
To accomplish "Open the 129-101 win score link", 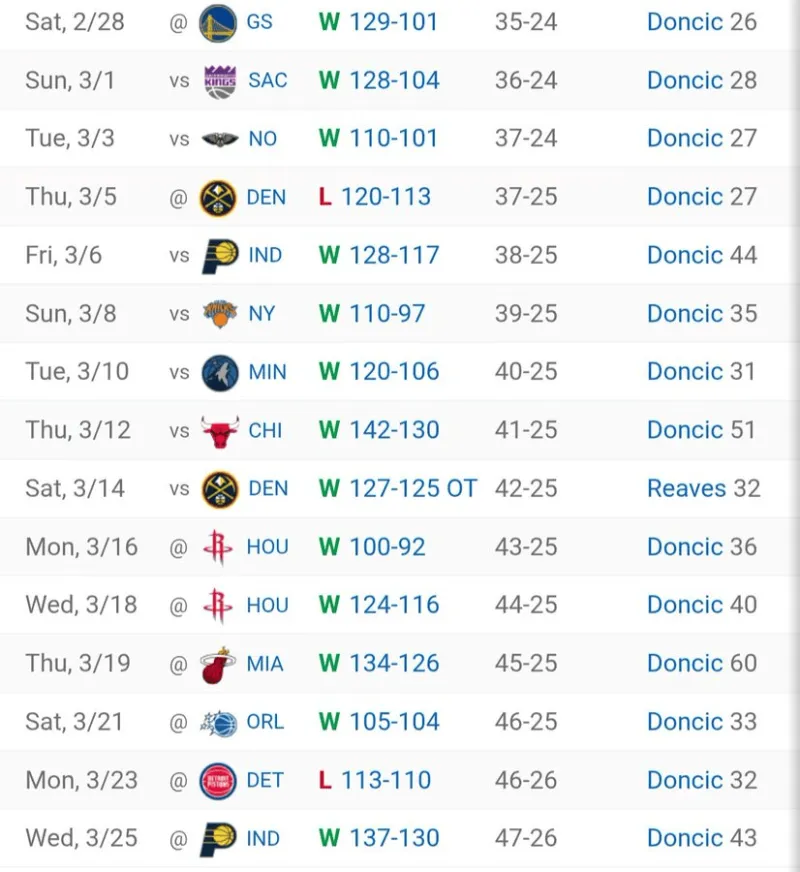I will pyautogui.click(x=393, y=21).
